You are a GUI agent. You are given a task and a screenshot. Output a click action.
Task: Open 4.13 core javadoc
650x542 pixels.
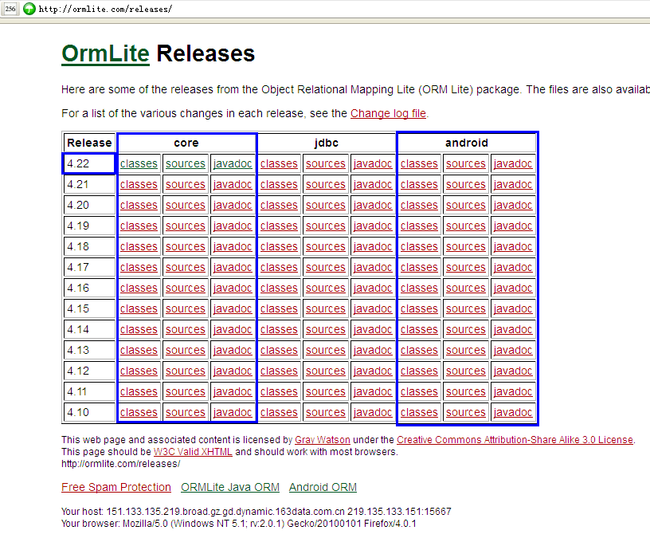233,350
